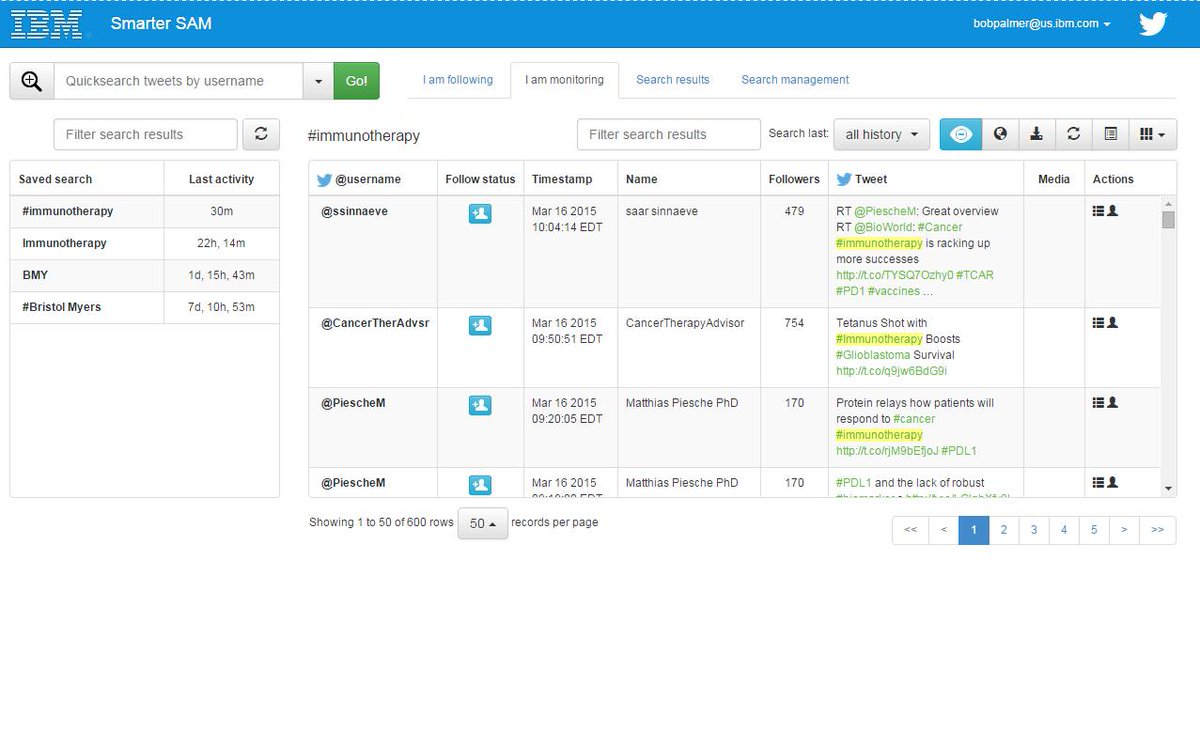Viewport: 1200px width, 747px height.
Task: Click the quicksearch tweets by username field
Action: click(x=178, y=81)
